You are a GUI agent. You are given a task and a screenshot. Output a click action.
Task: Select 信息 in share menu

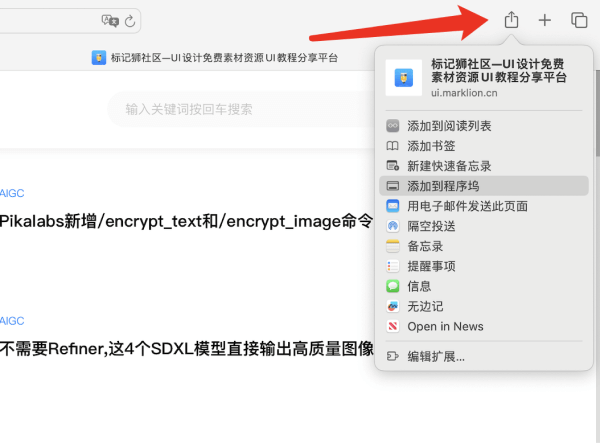click(484, 286)
